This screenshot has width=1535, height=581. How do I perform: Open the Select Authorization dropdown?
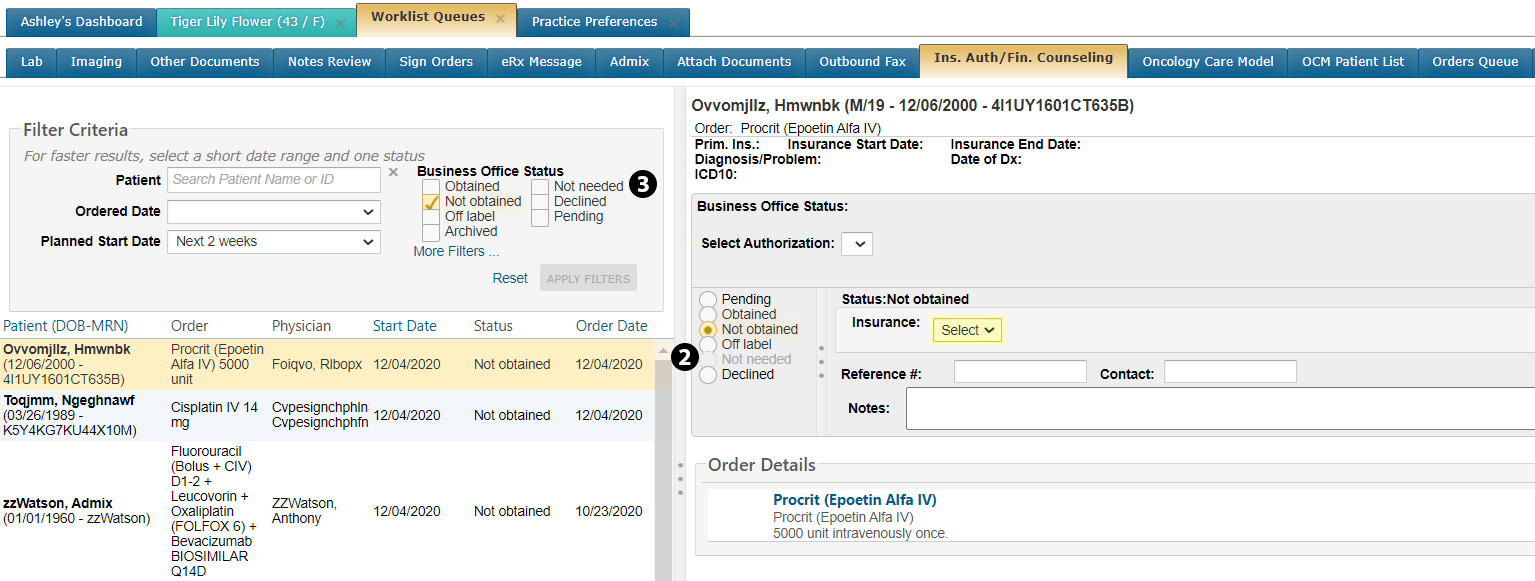pyautogui.click(x=857, y=243)
